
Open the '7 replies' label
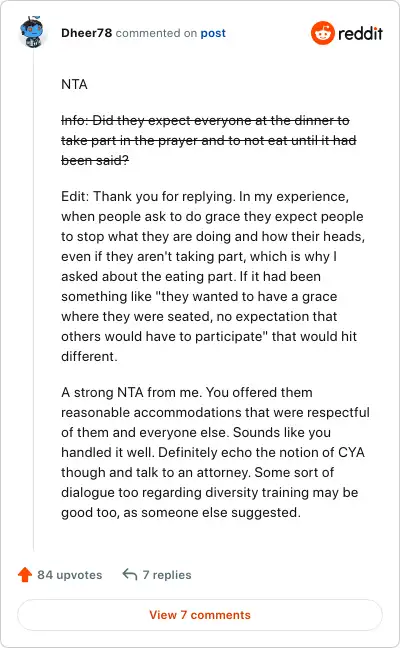(x=167, y=575)
